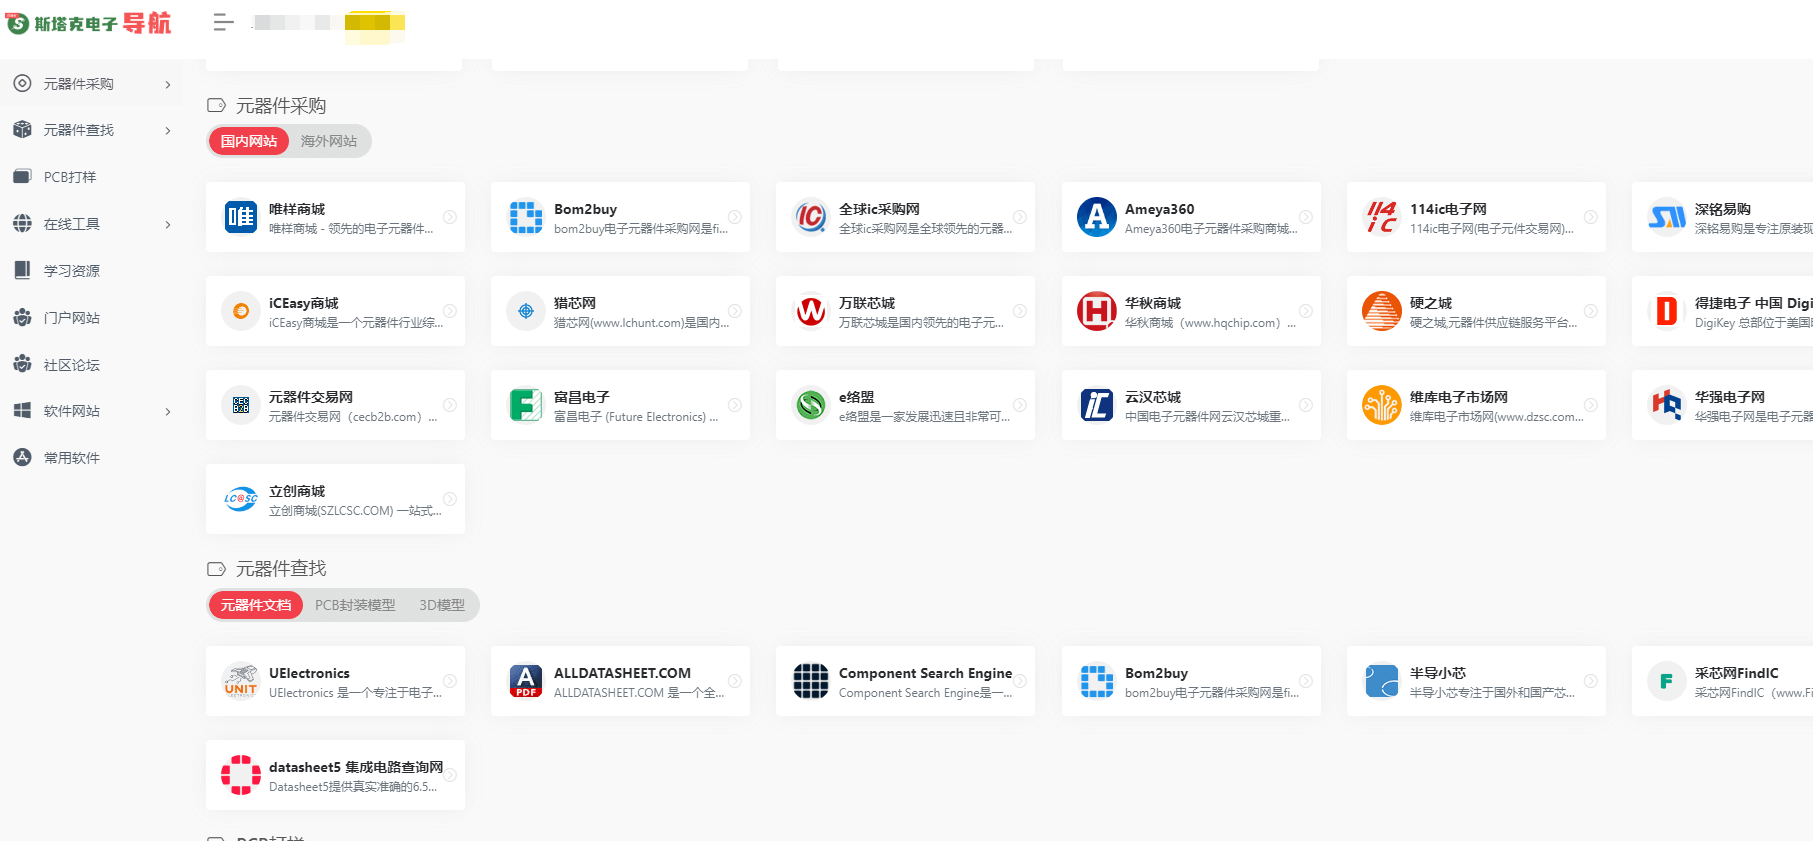The height and width of the screenshot is (841, 1813).
Task: Open 学习资源 in the sidebar
Action: 71,271
